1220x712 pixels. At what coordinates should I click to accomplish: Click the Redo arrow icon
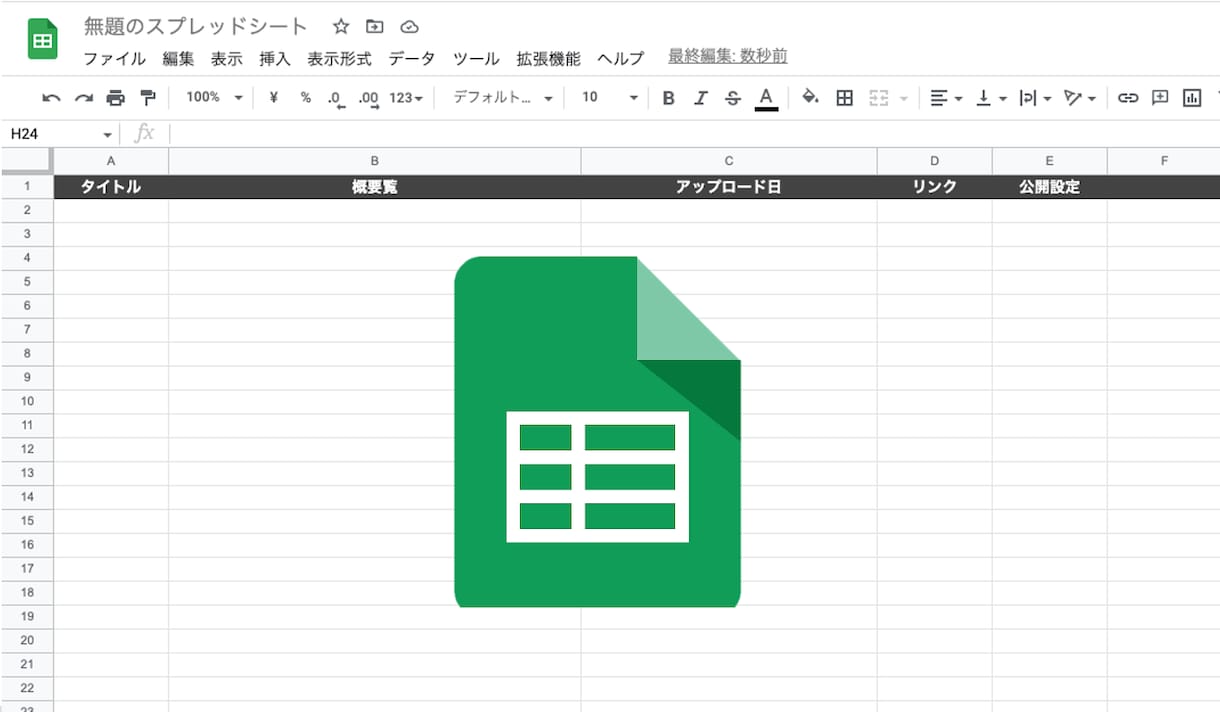84,98
